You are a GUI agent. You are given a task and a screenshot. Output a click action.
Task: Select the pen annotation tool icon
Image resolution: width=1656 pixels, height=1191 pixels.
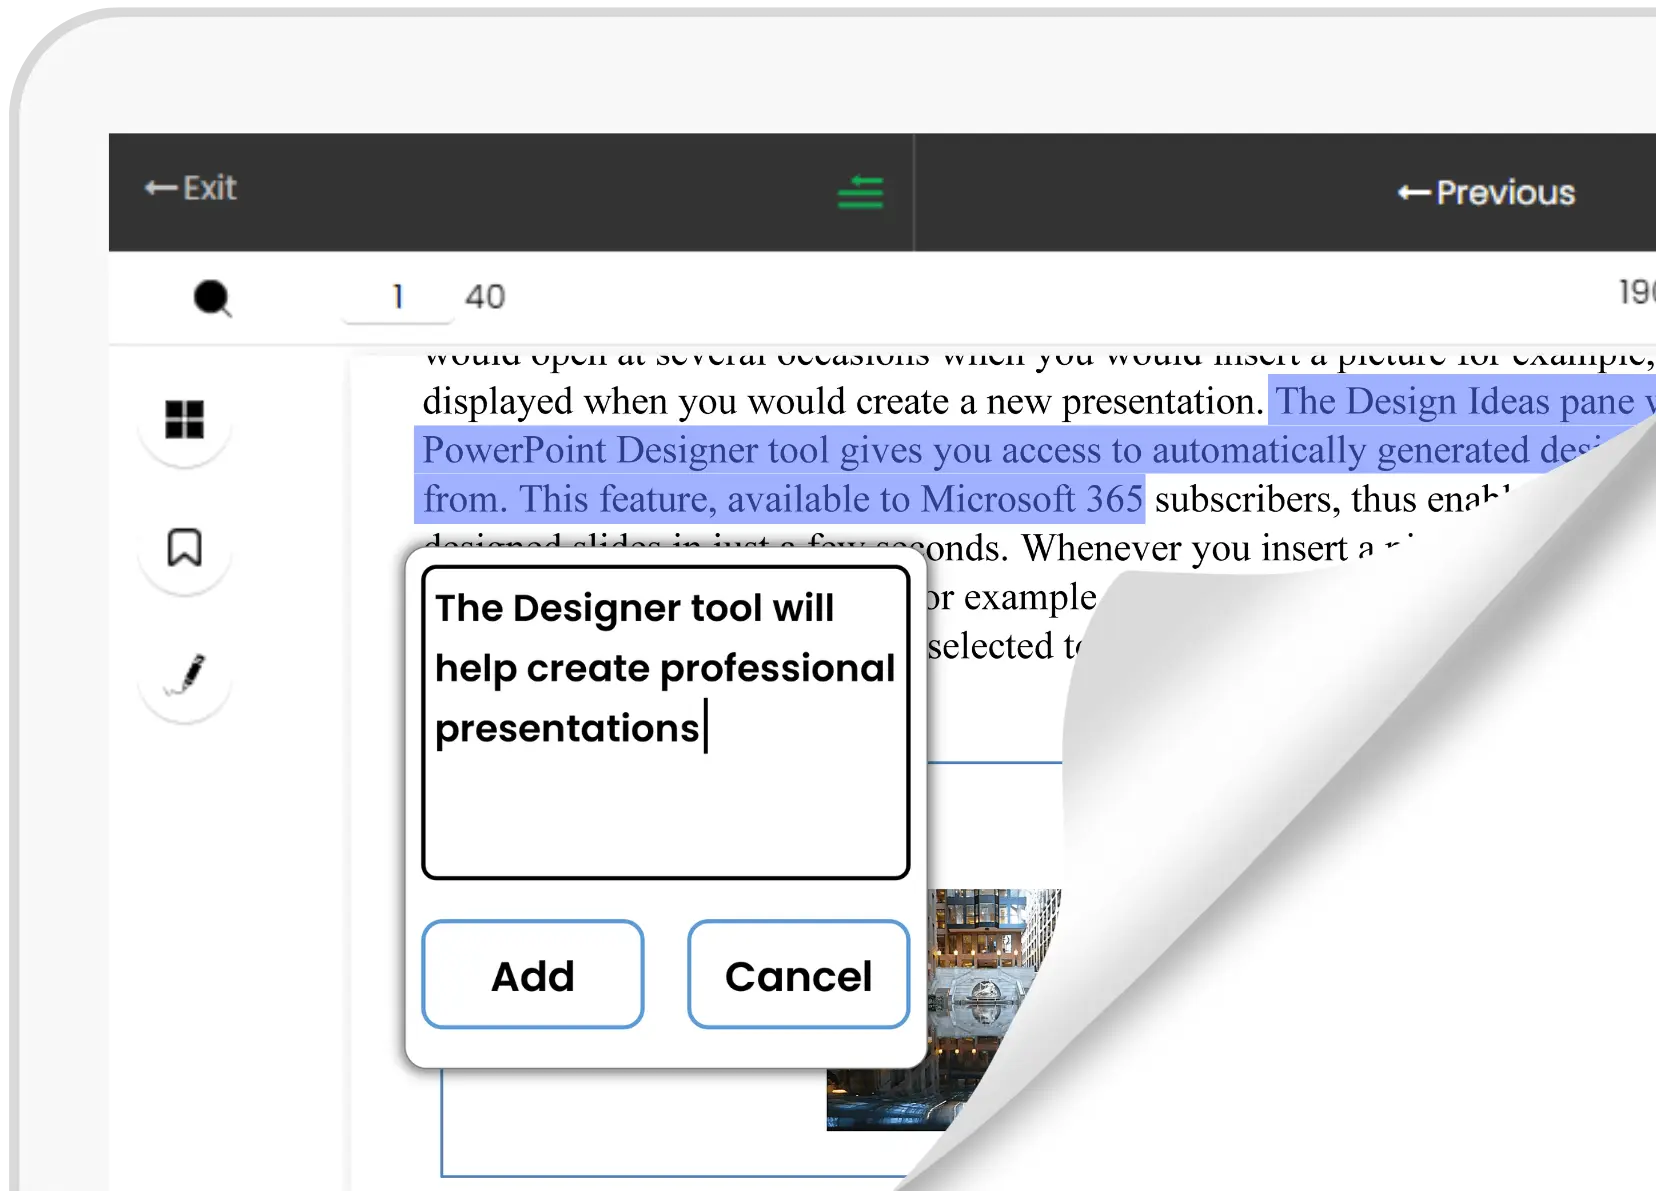186,675
